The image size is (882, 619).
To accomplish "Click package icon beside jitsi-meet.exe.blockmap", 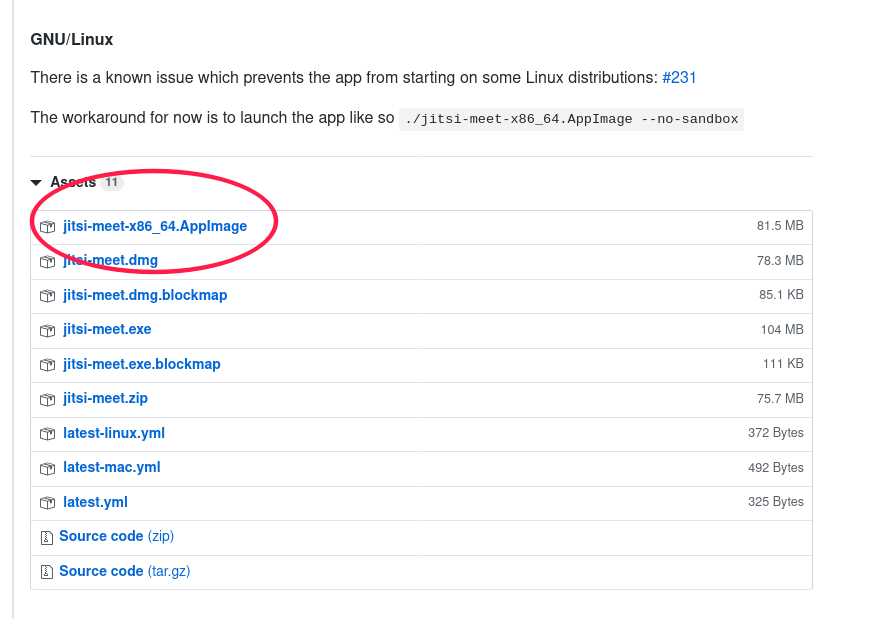I will 47,365.
